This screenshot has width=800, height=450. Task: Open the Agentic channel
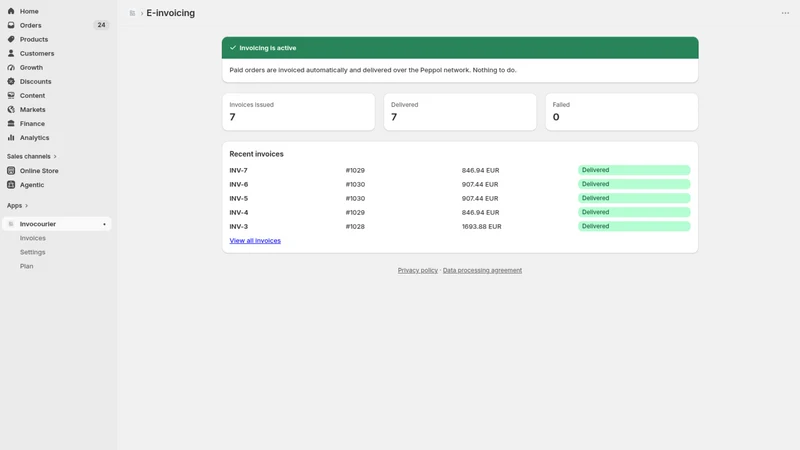tap(32, 185)
